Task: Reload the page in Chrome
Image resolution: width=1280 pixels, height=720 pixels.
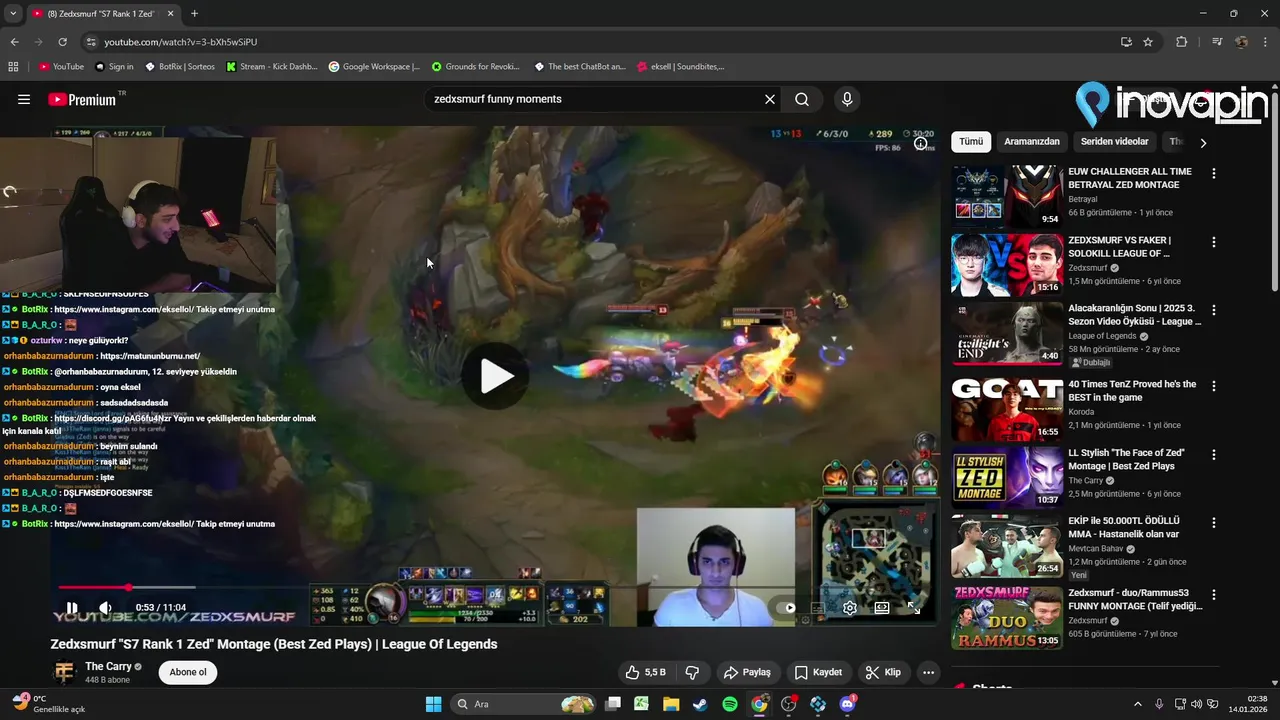Action: point(62,42)
